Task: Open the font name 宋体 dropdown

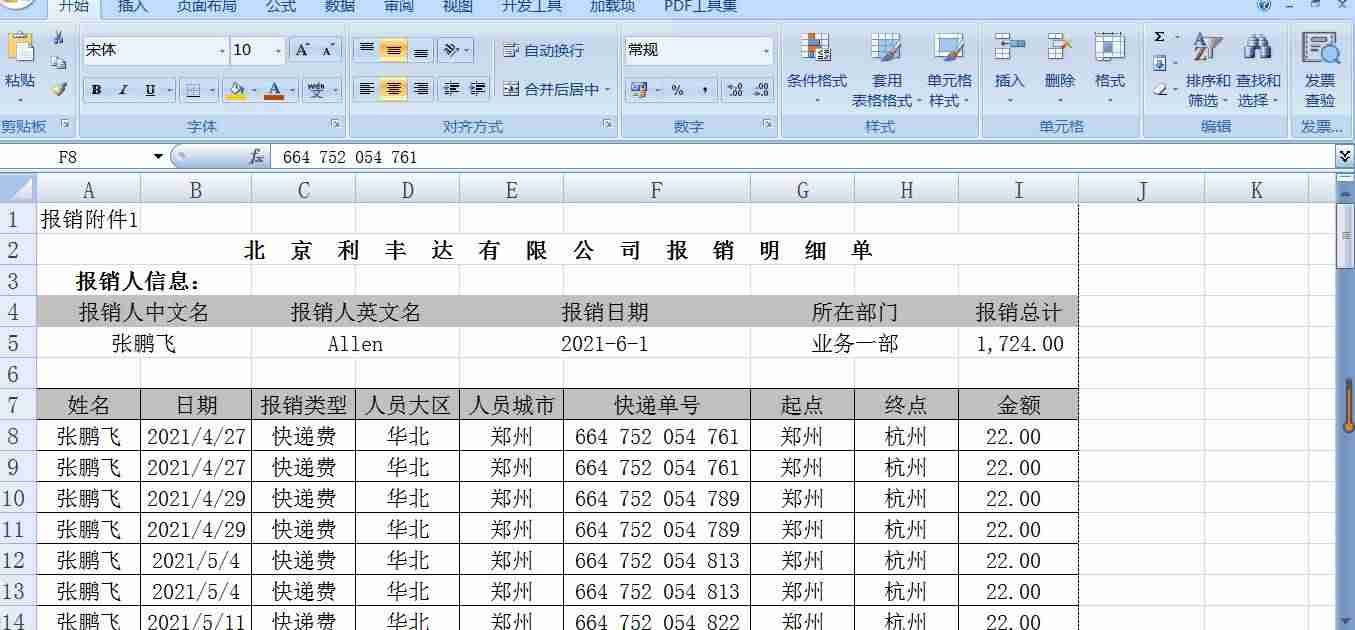Action: [x=222, y=50]
